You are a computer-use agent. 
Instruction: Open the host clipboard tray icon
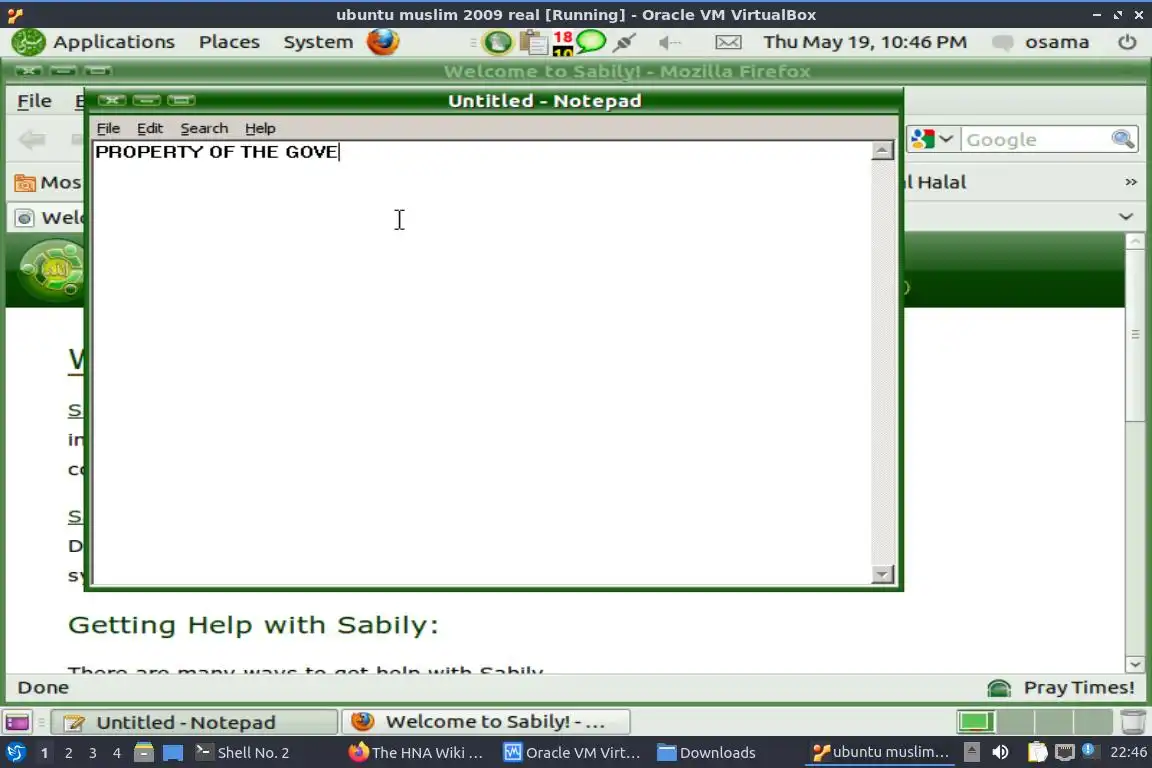tap(1037, 752)
